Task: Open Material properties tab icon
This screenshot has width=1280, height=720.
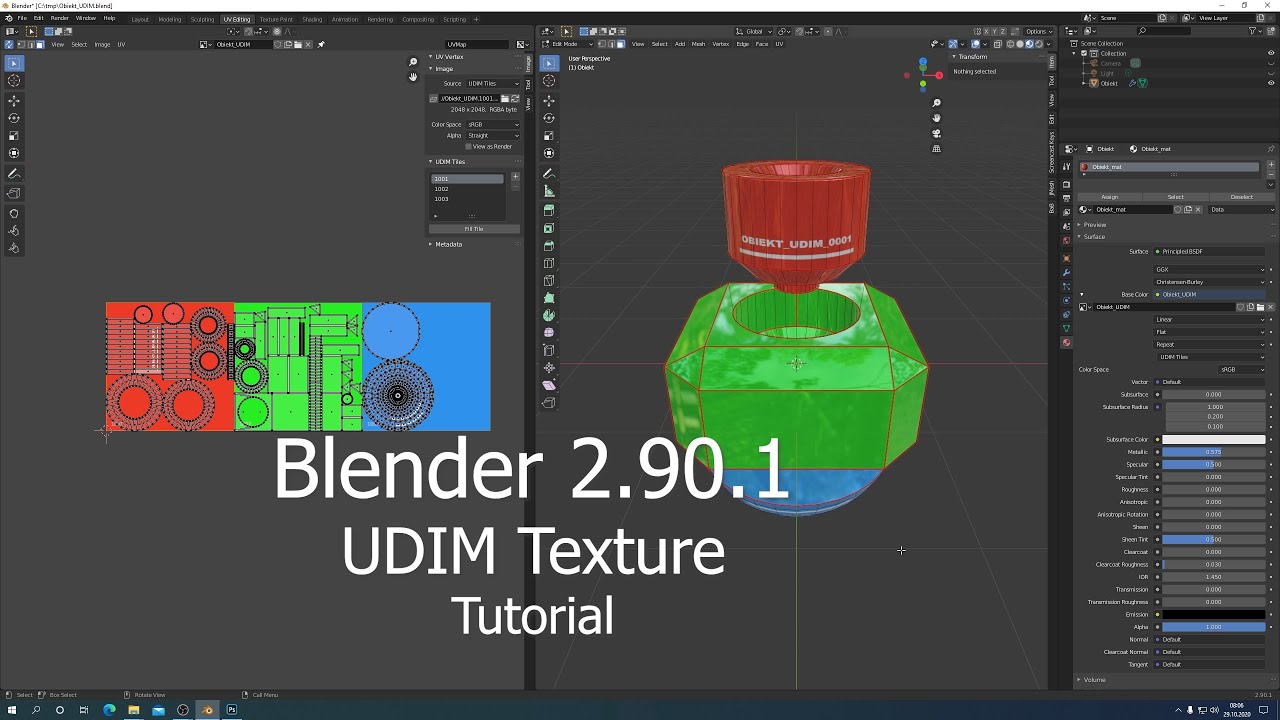Action: click(x=1066, y=343)
